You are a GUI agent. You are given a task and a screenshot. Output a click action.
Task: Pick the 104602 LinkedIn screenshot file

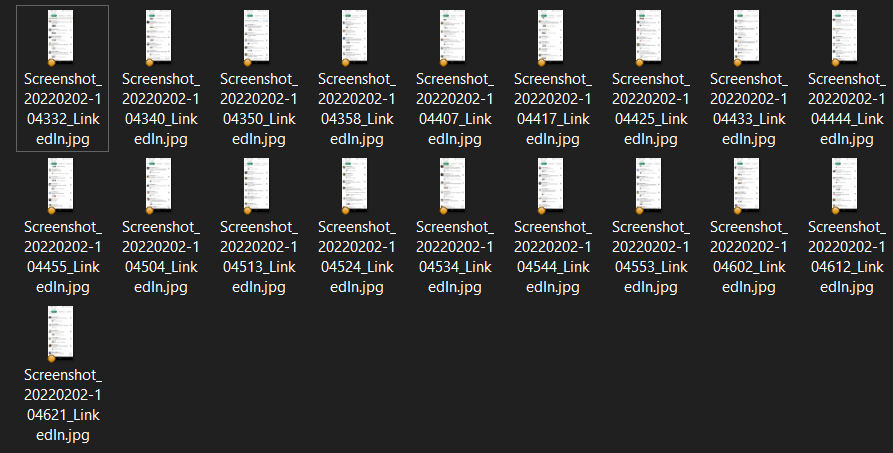(748, 185)
